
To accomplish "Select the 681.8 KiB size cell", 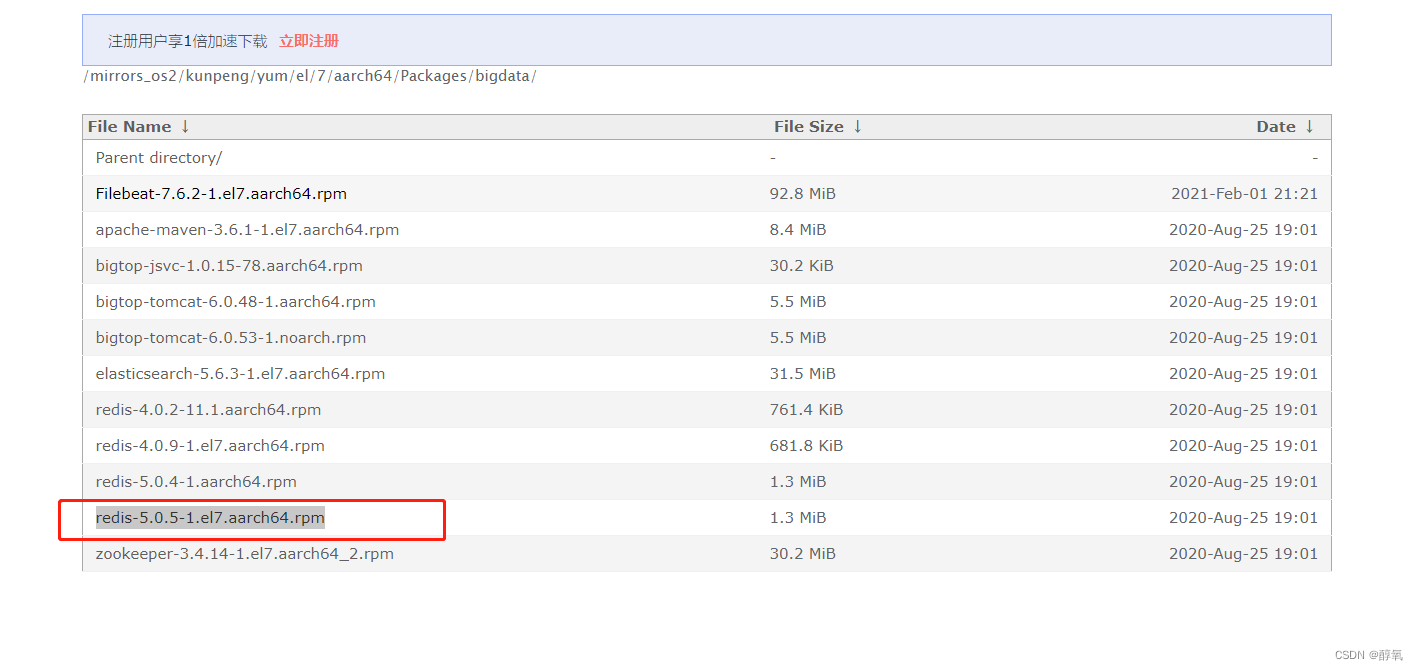I will coord(807,446).
